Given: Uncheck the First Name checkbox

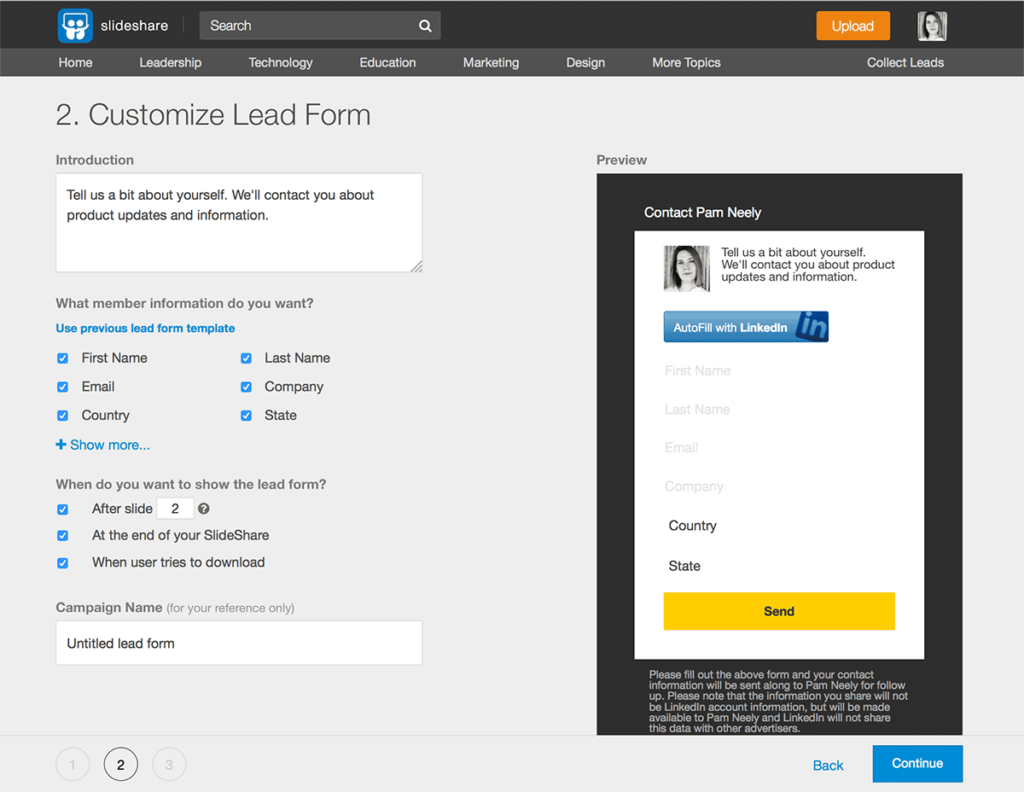Looking at the screenshot, I should pyautogui.click(x=62, y=357).
